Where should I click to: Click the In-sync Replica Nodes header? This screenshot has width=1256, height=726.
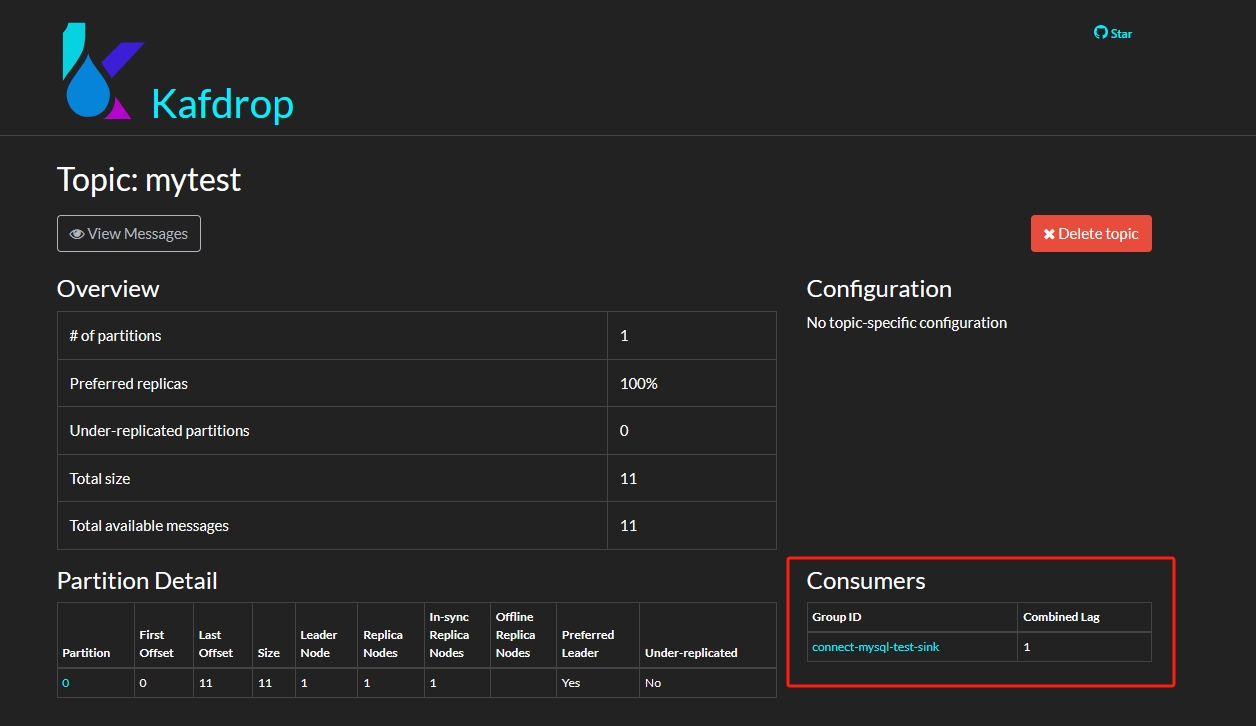coord(449,635)
